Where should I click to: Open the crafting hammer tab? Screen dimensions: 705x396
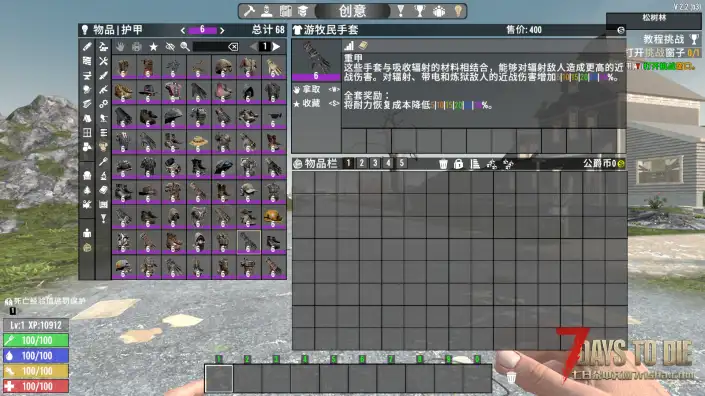pyautogui.click(x=249, y=11)
